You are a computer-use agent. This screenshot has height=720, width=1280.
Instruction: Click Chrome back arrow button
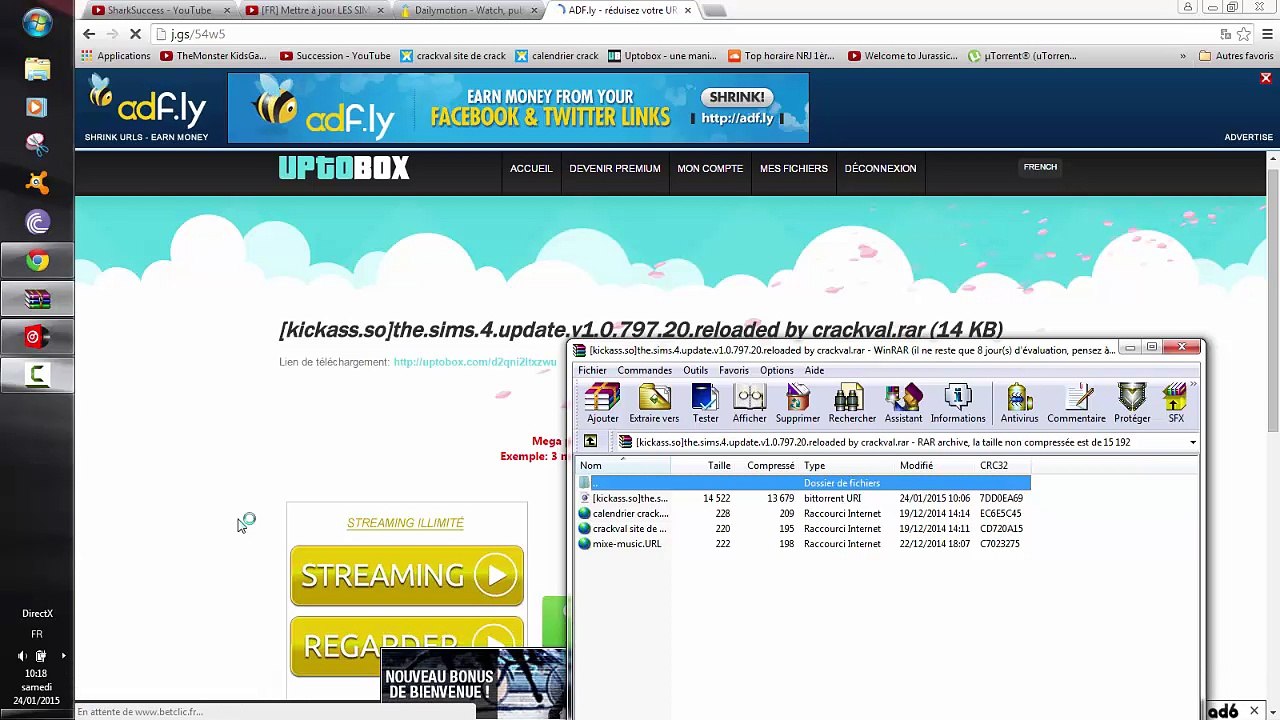(x=89, y=34)
